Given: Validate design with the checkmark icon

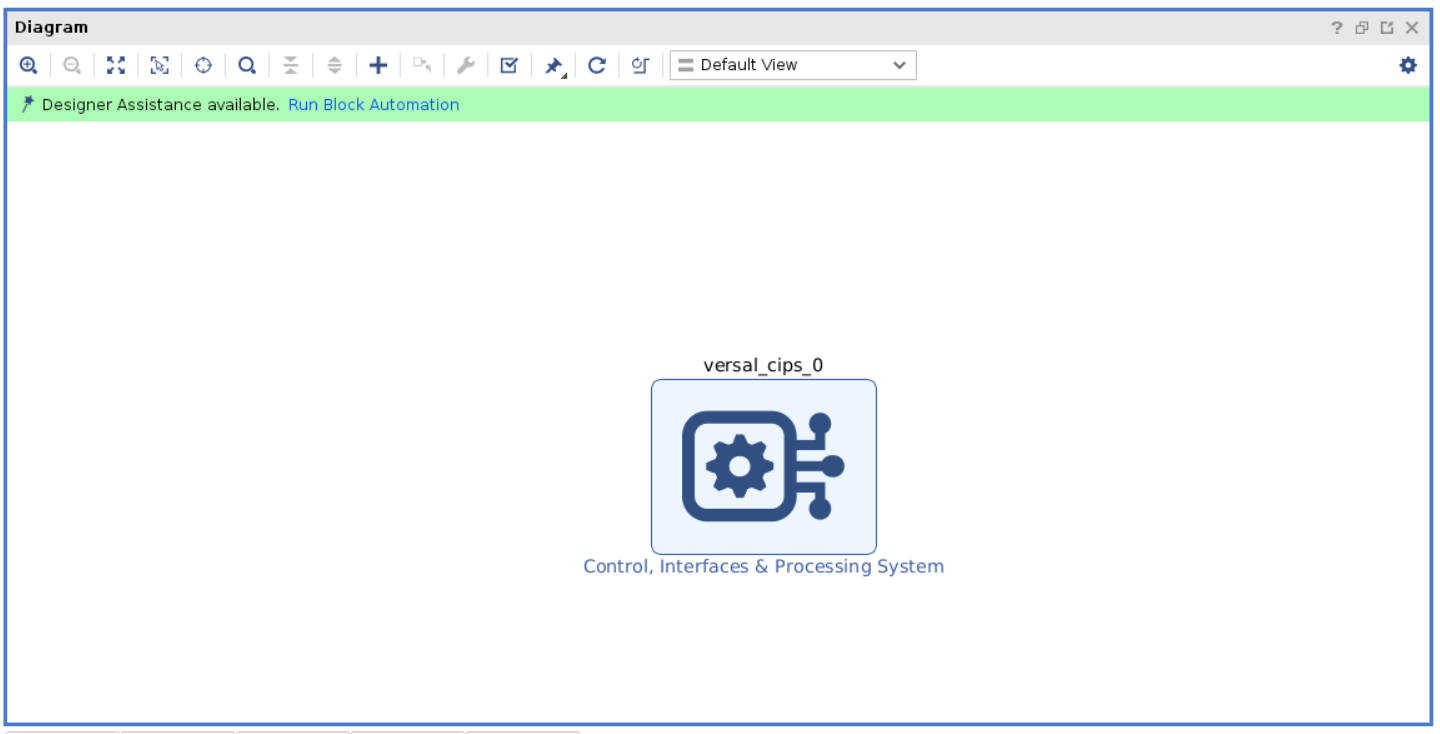Looking at the screenshot, I should click(x=509, y=65).
